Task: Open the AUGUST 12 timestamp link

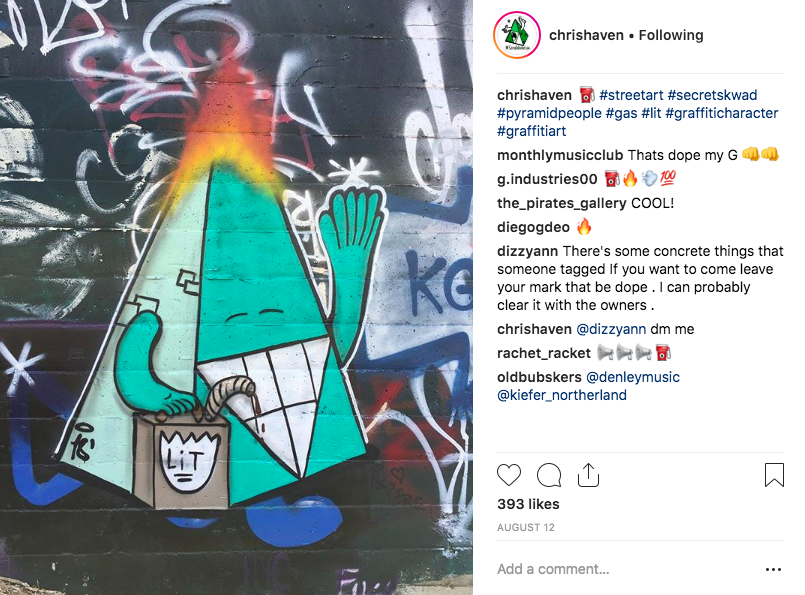Action: 526,527
